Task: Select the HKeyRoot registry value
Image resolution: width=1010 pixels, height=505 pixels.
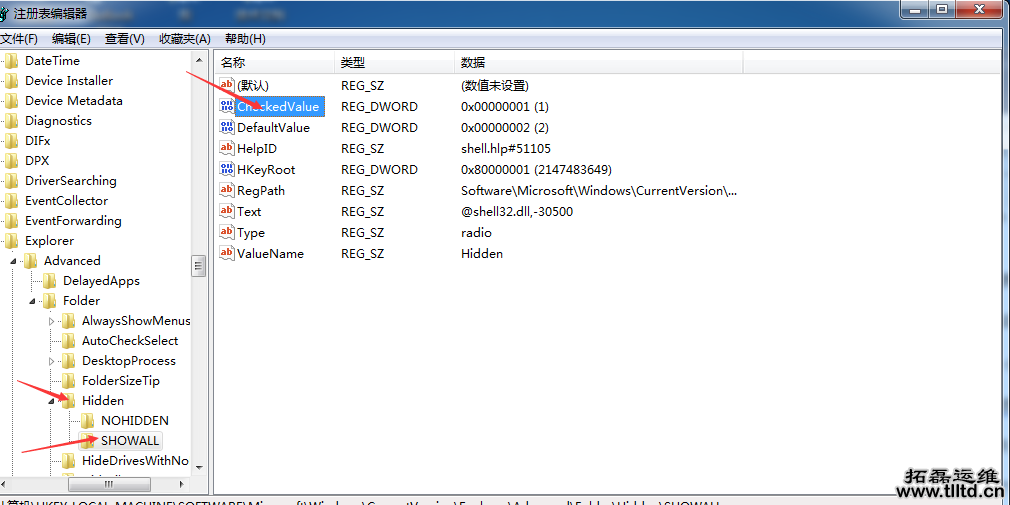Action: [266, 170]
